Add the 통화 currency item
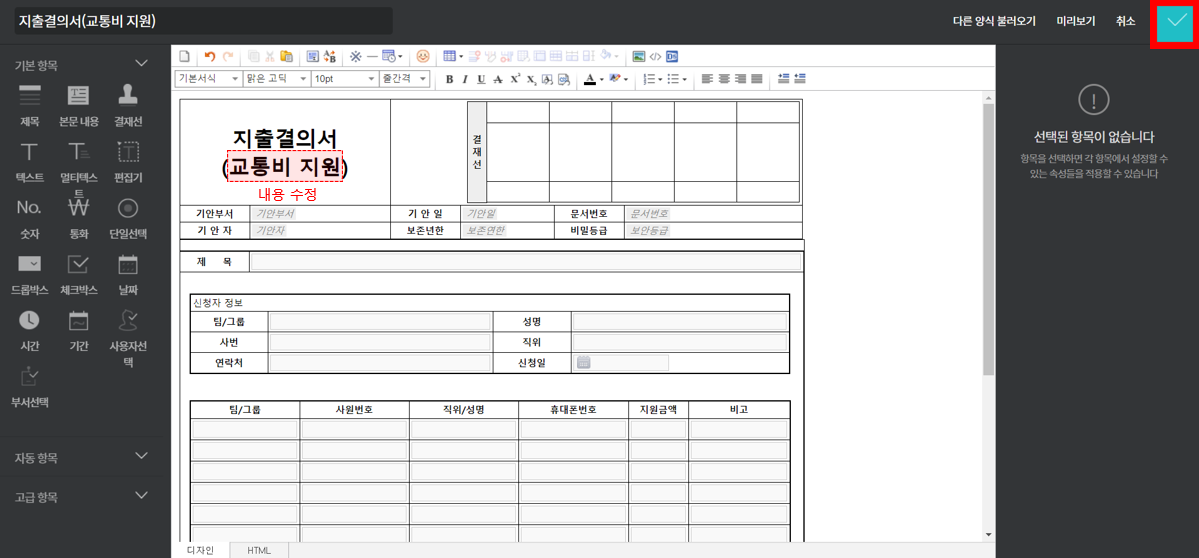This screenshot has height=558, width=1199. pyautogui.click(x=79, y=217)
